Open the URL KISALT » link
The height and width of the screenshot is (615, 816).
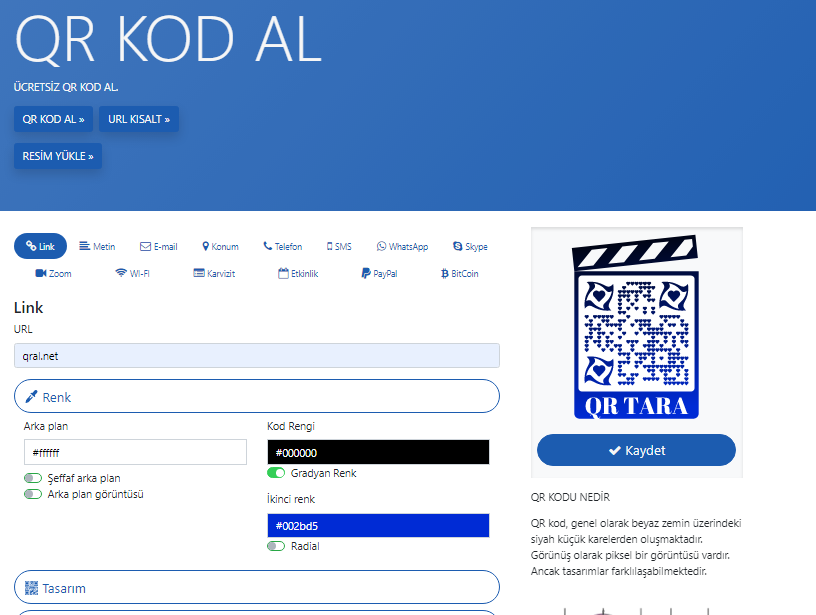pos(139,119)
